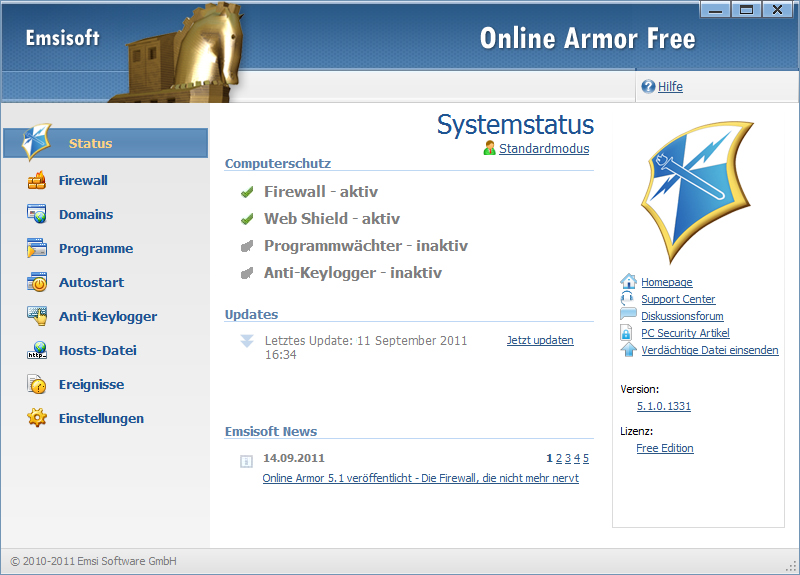The height and width of the screenshot is (575, 800).
Task: Open the Hosts-Datei section
Action: tap(97, 351)
